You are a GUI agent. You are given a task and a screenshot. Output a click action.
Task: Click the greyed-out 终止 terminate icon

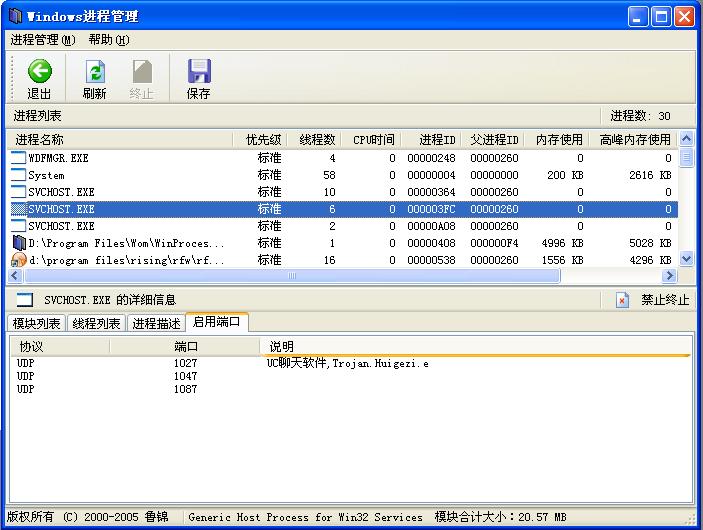tap(142, 72)
